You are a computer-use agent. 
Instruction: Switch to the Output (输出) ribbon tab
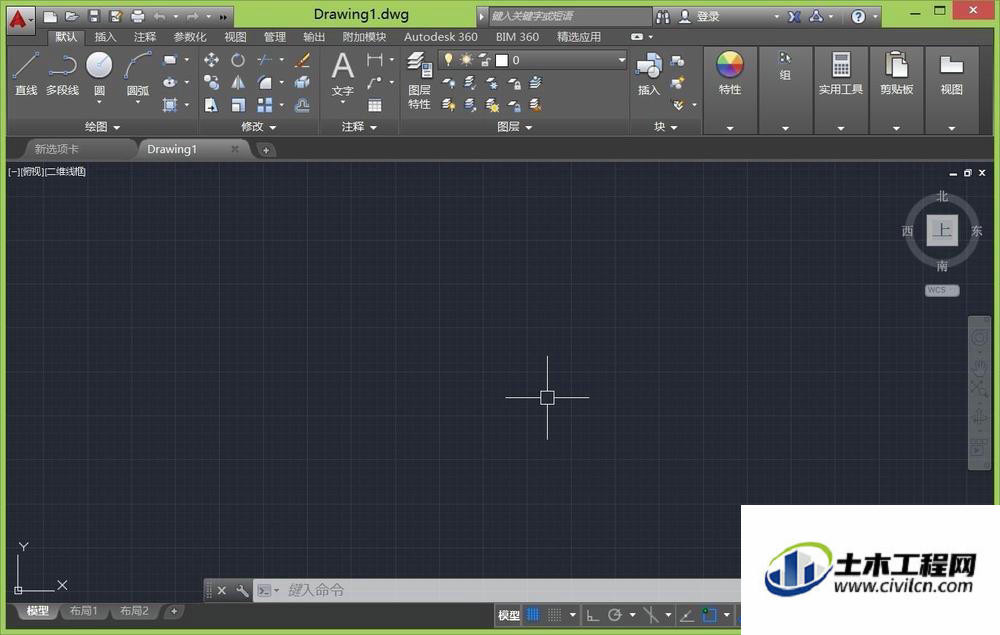coord(314,37)
